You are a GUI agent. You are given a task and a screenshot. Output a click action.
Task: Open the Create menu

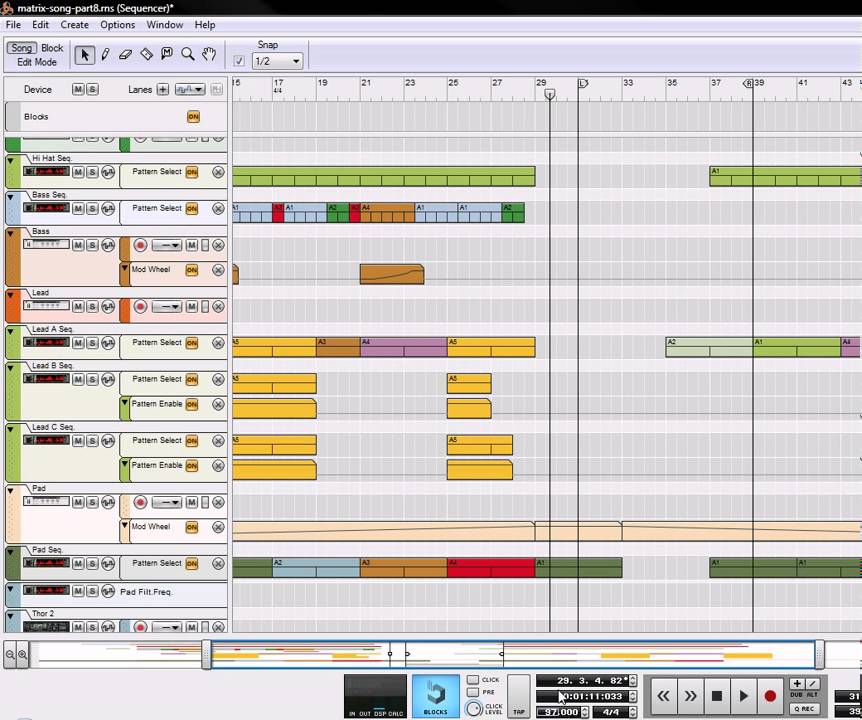point(74,25)
